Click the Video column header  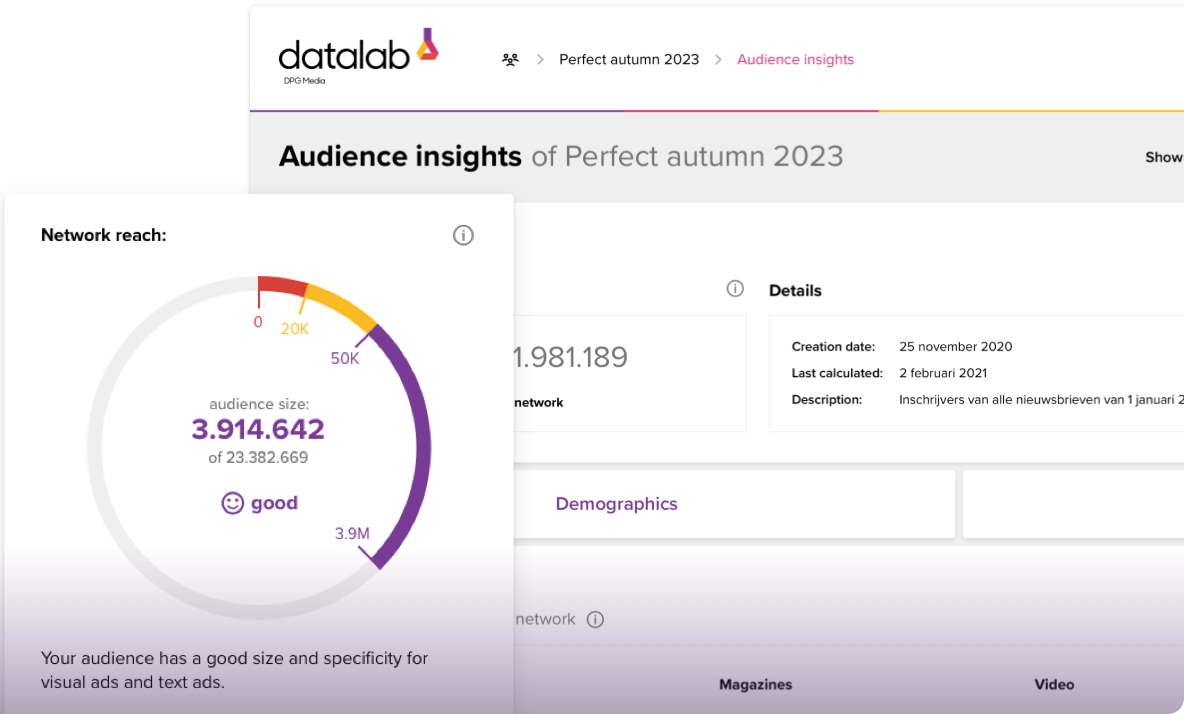point(1054,684)
